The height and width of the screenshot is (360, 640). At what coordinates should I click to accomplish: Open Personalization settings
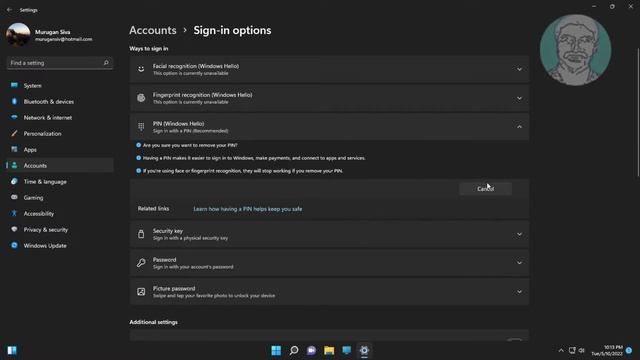click(x=60, y=133)
